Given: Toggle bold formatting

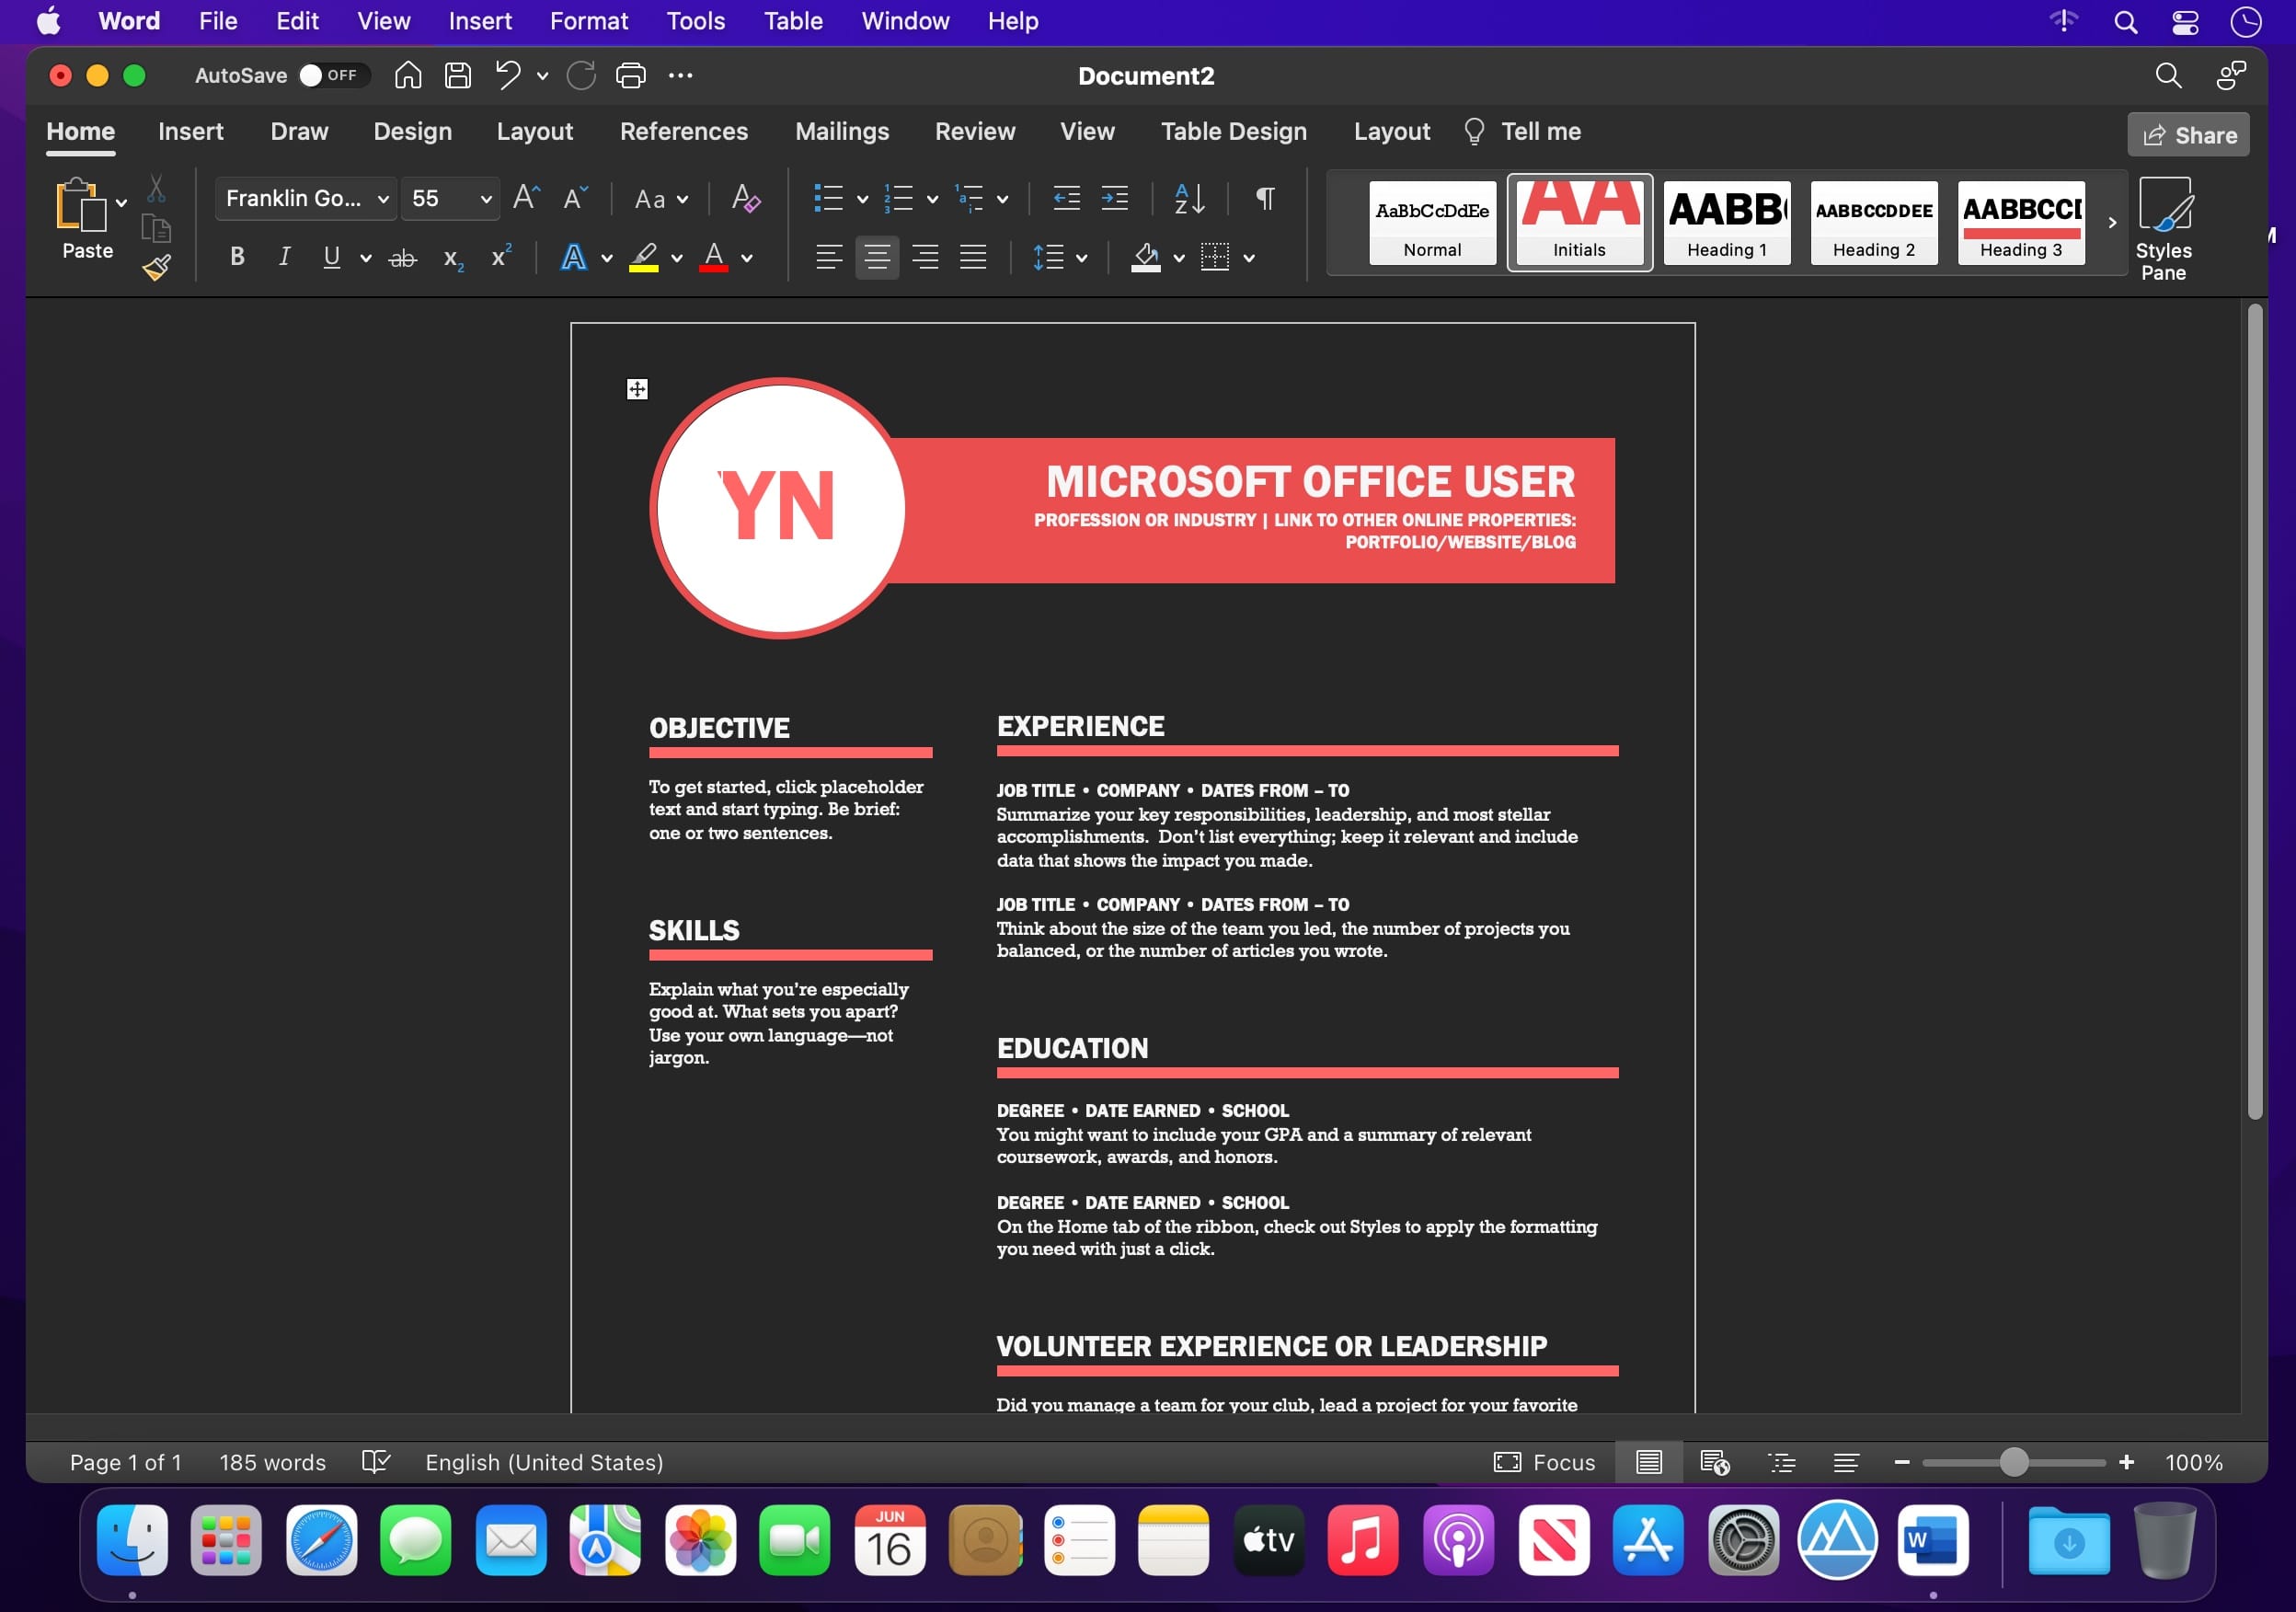Looking at the screenshot, I should pos(237,257).
